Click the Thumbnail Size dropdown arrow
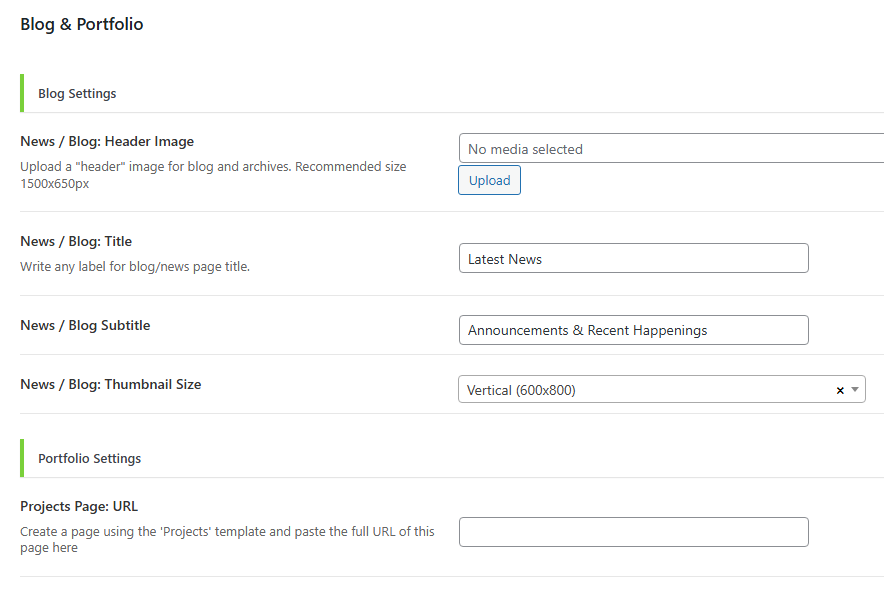Screen dimensions: 884x599 click(855, 390)
